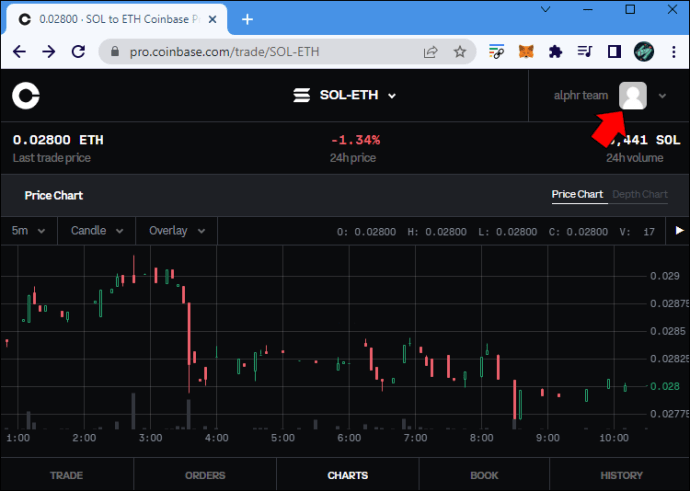The width and height of the screenshot is (690, 491).
Task: Click the browser forward arrow
Action: 49,52
